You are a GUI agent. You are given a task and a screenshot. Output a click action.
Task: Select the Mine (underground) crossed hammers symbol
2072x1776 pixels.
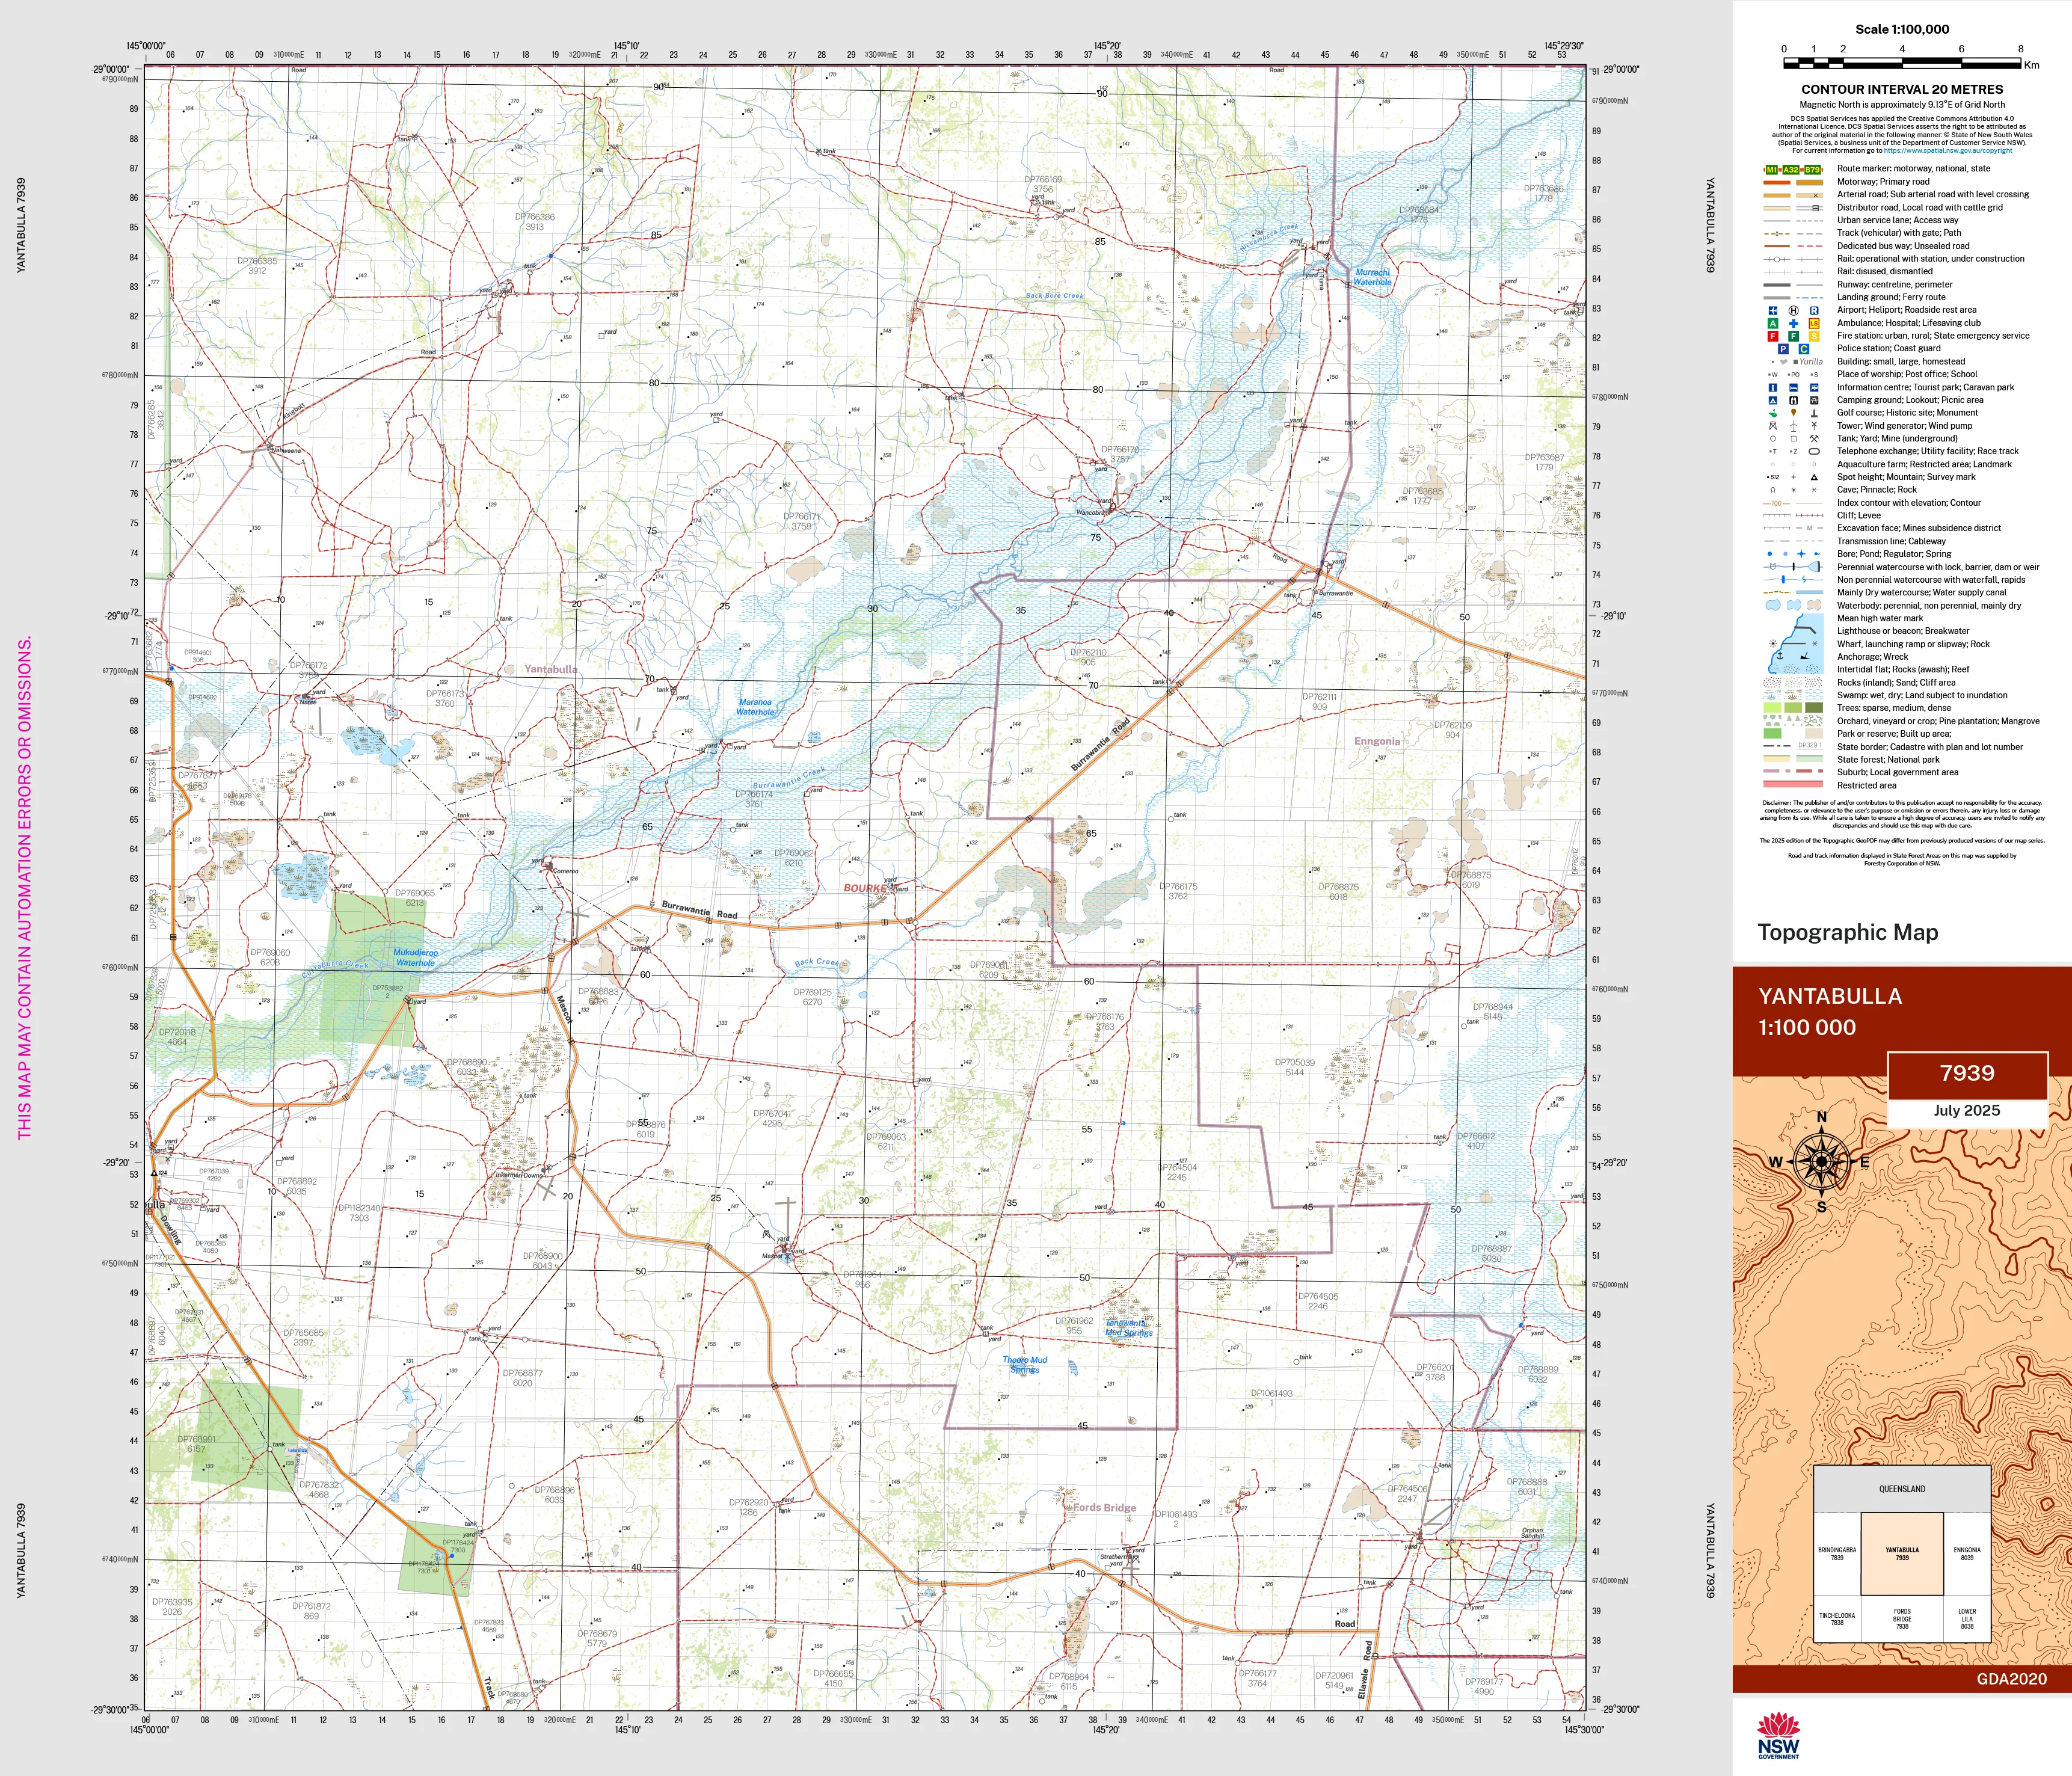(x=1814, y=439)
